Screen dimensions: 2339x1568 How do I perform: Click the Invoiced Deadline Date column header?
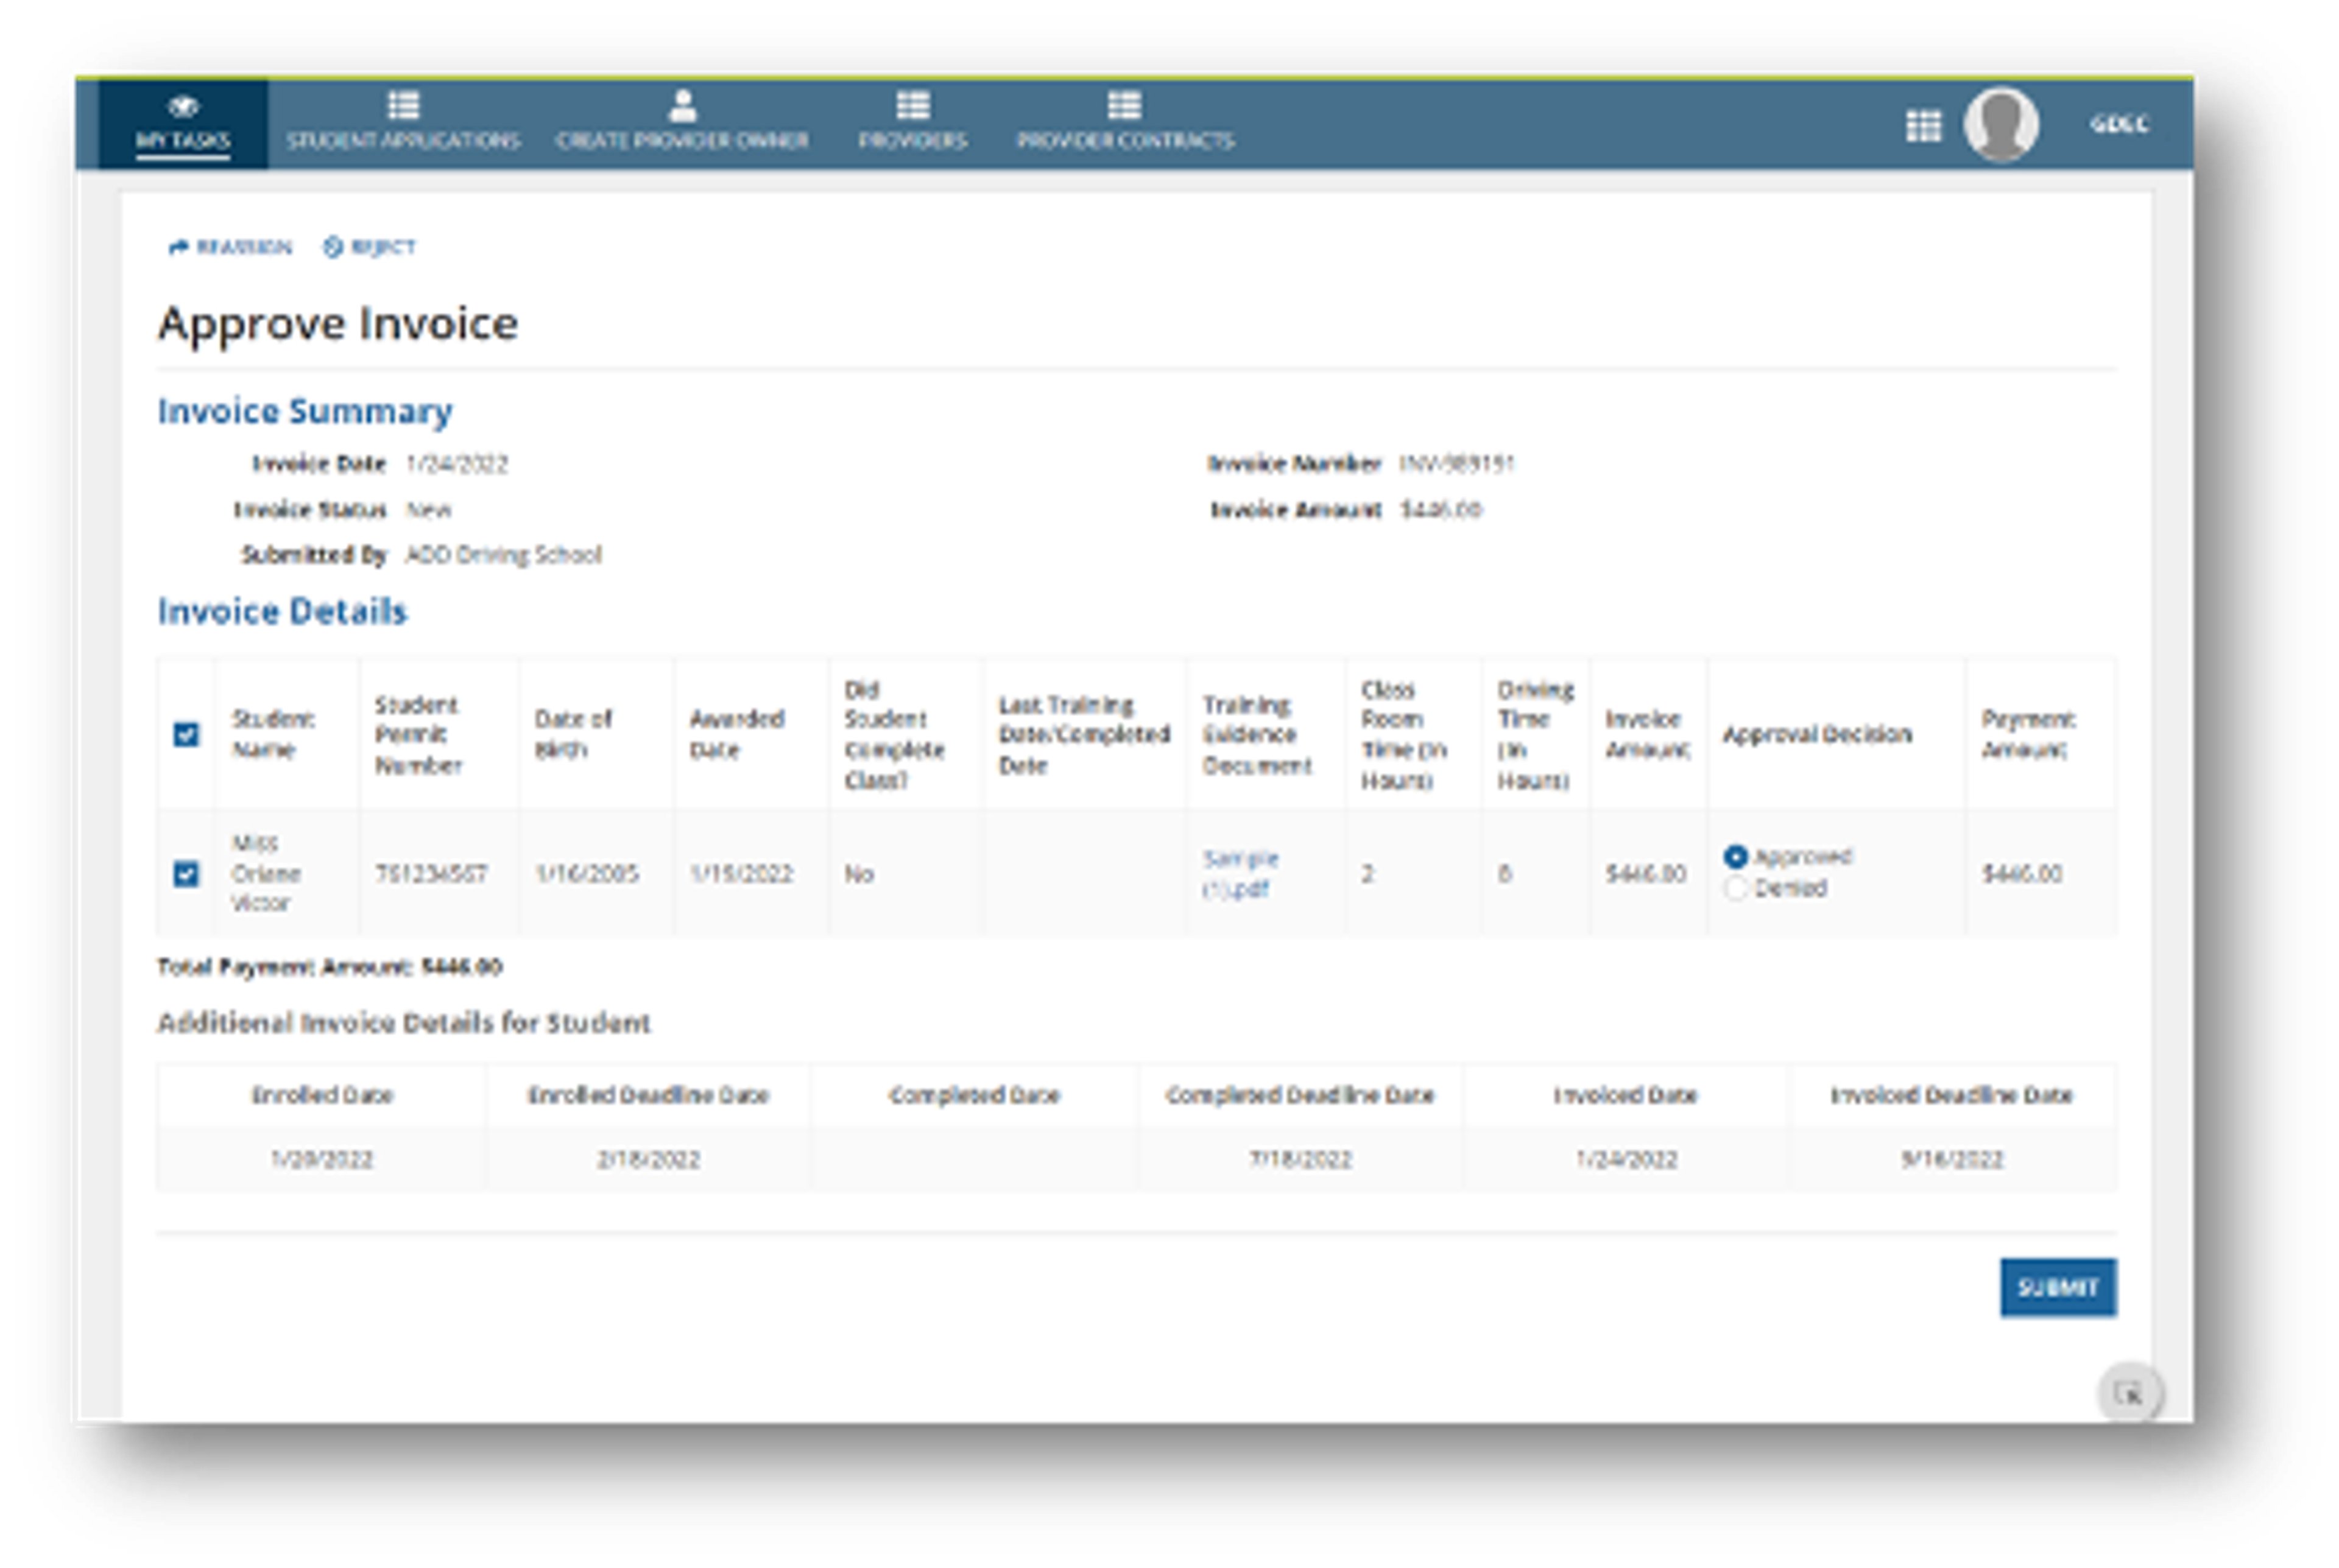click(x=1951, y=1095)
